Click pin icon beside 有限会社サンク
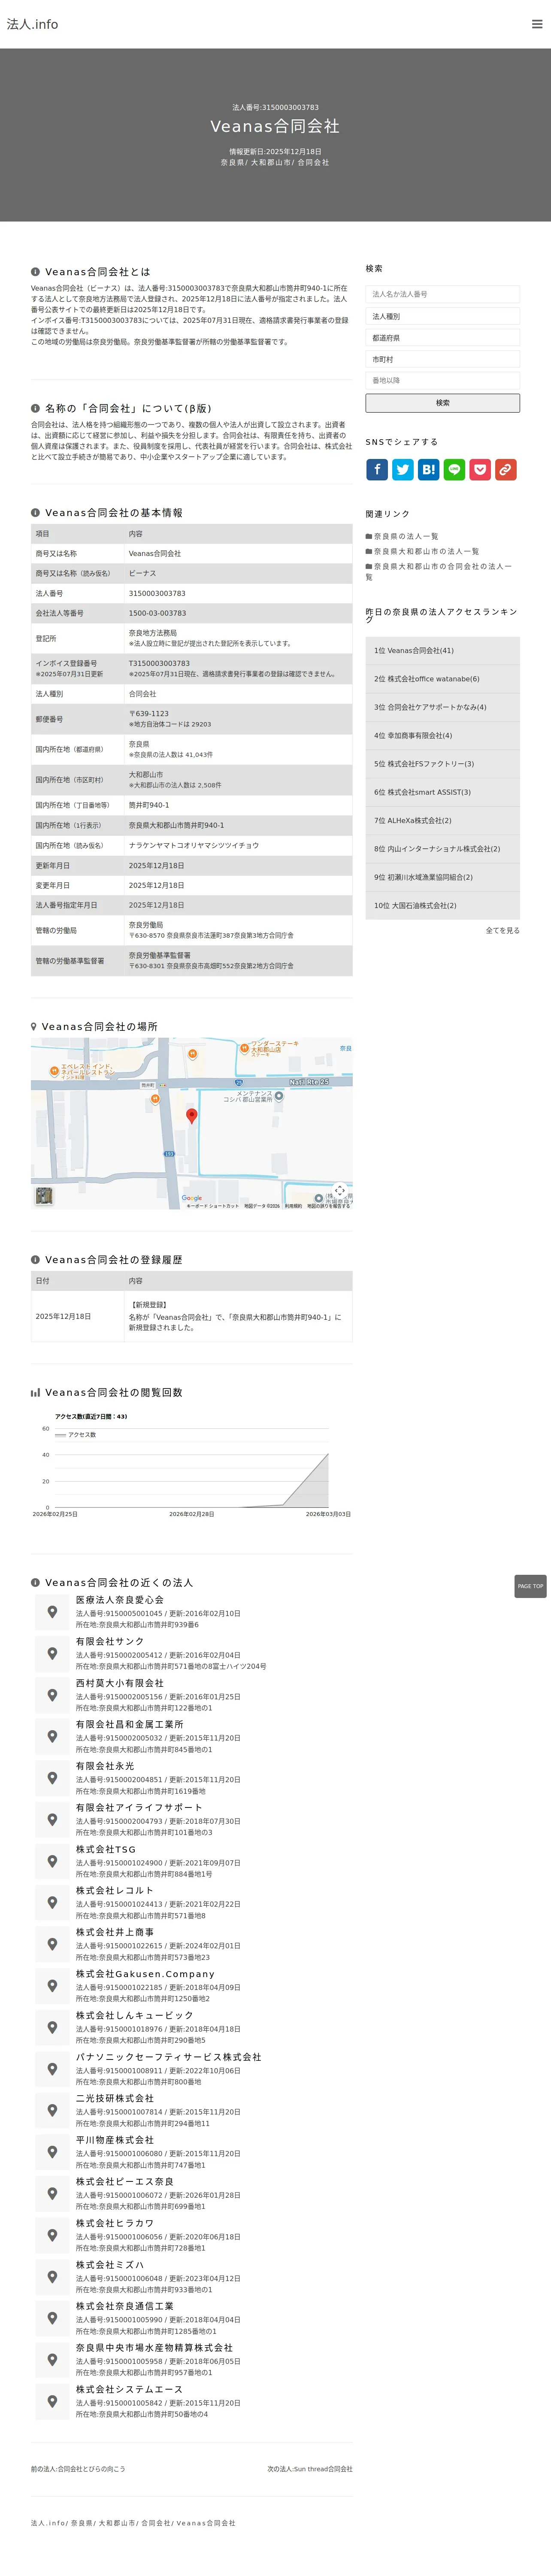 pos(52,1653)
